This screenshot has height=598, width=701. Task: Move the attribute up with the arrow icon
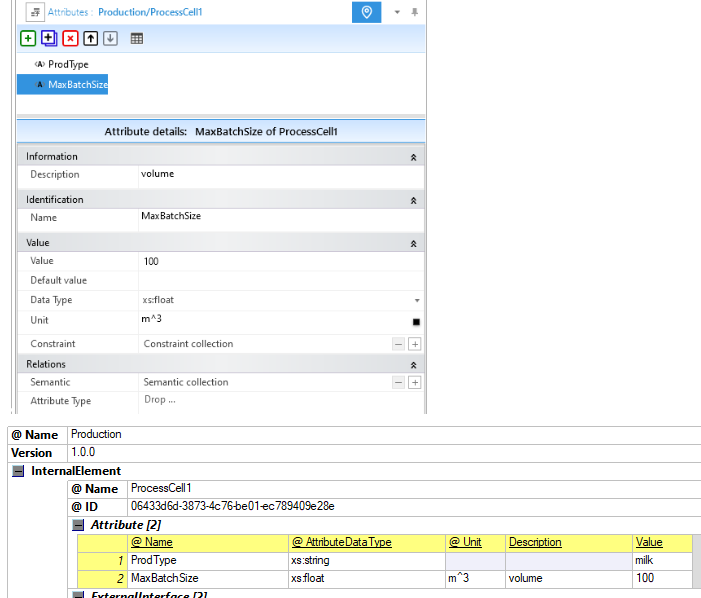90,38
